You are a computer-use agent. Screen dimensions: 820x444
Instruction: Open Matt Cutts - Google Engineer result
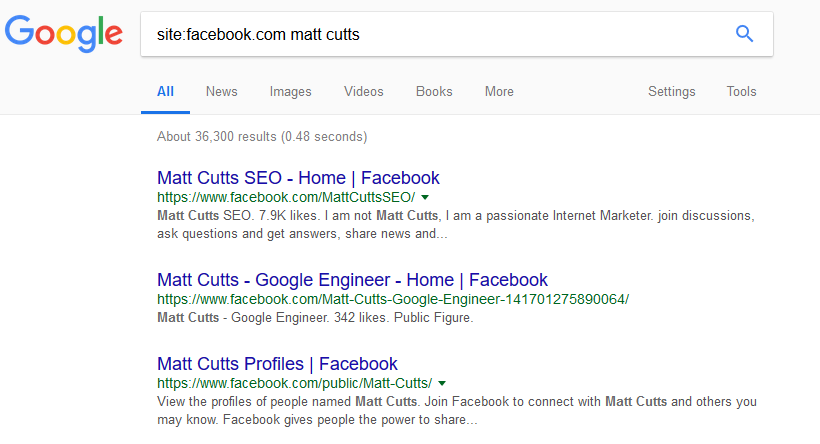(352, 280)
